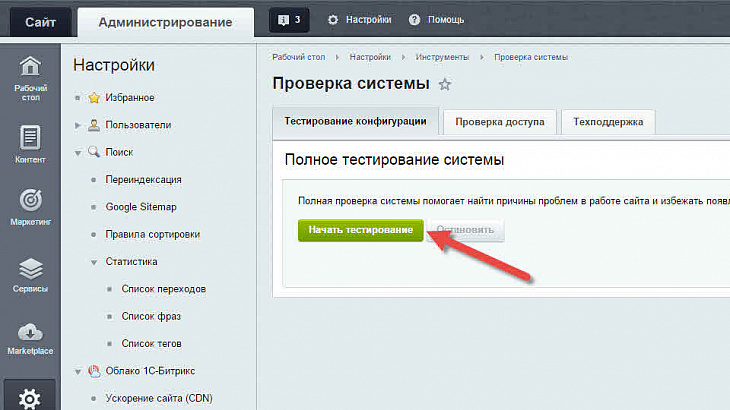Go to Рабочий стол breadcrumb
This screenshot has width=730, height=410.
[298, 57]
